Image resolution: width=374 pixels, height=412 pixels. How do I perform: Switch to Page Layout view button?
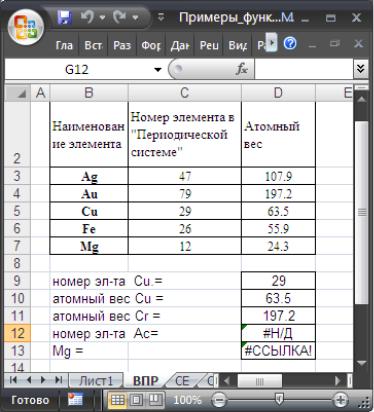(x=136, y=400)
